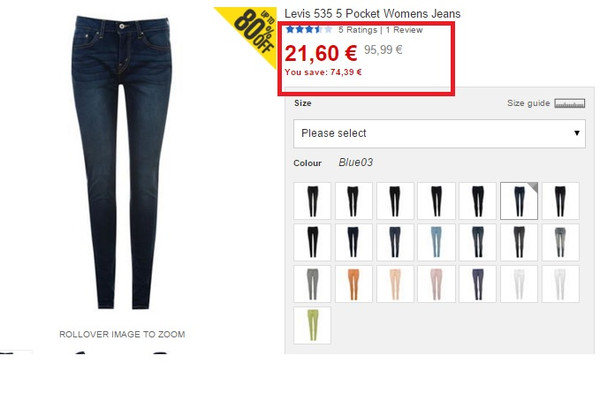The width and height of the screenshot is (600, 401).
Task: Choose the light blue jeans swatch
Action: pos(436,242)
